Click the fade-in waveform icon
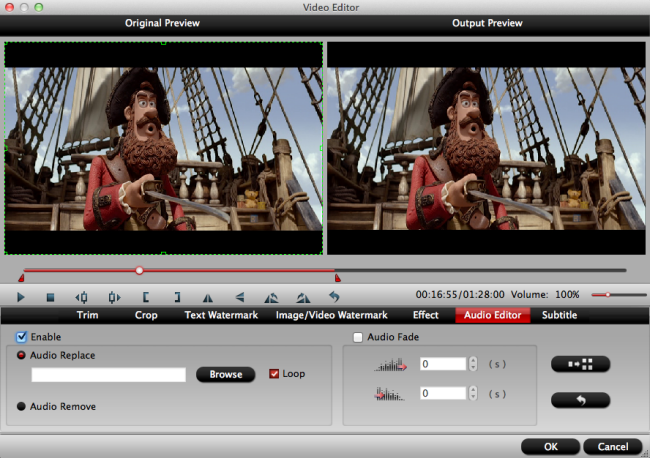The width and height of the screenshot is (650, 458). (390, 364)
